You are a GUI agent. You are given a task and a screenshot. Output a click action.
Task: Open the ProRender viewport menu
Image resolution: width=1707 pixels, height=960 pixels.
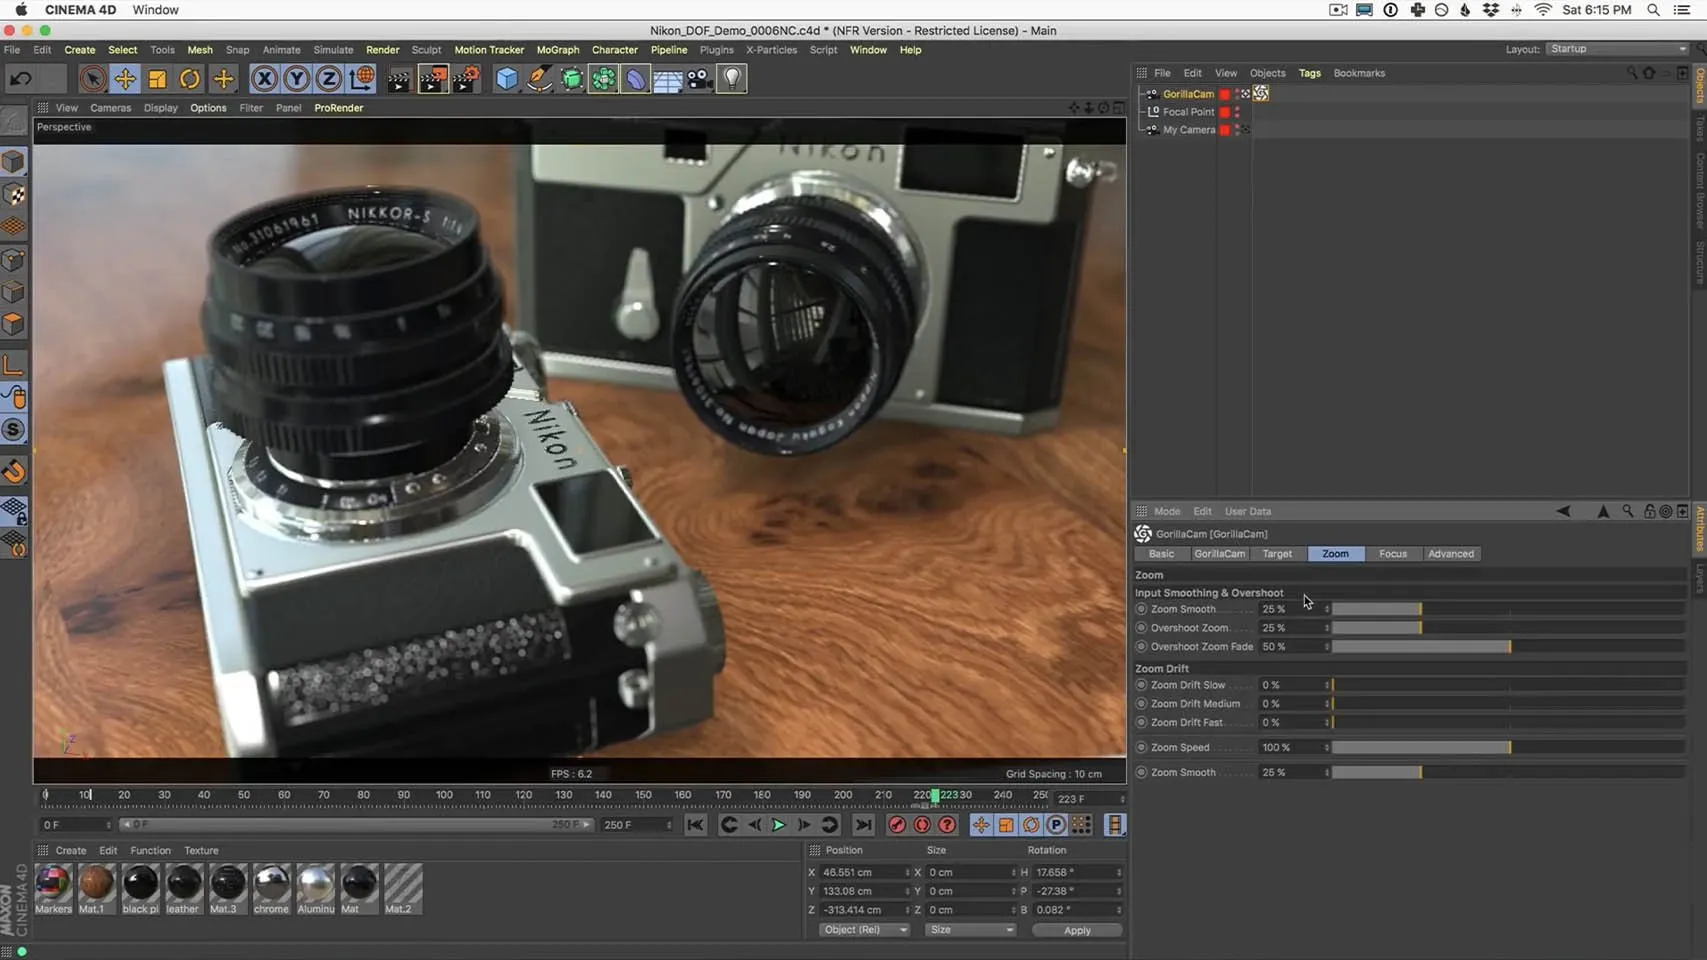coord(339,108)
